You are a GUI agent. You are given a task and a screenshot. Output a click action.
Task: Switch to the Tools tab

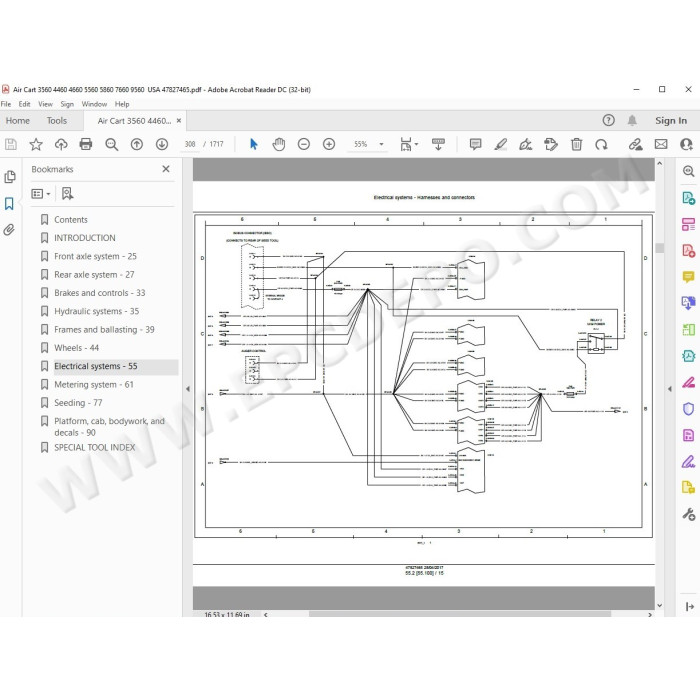(x=57, y=121)
